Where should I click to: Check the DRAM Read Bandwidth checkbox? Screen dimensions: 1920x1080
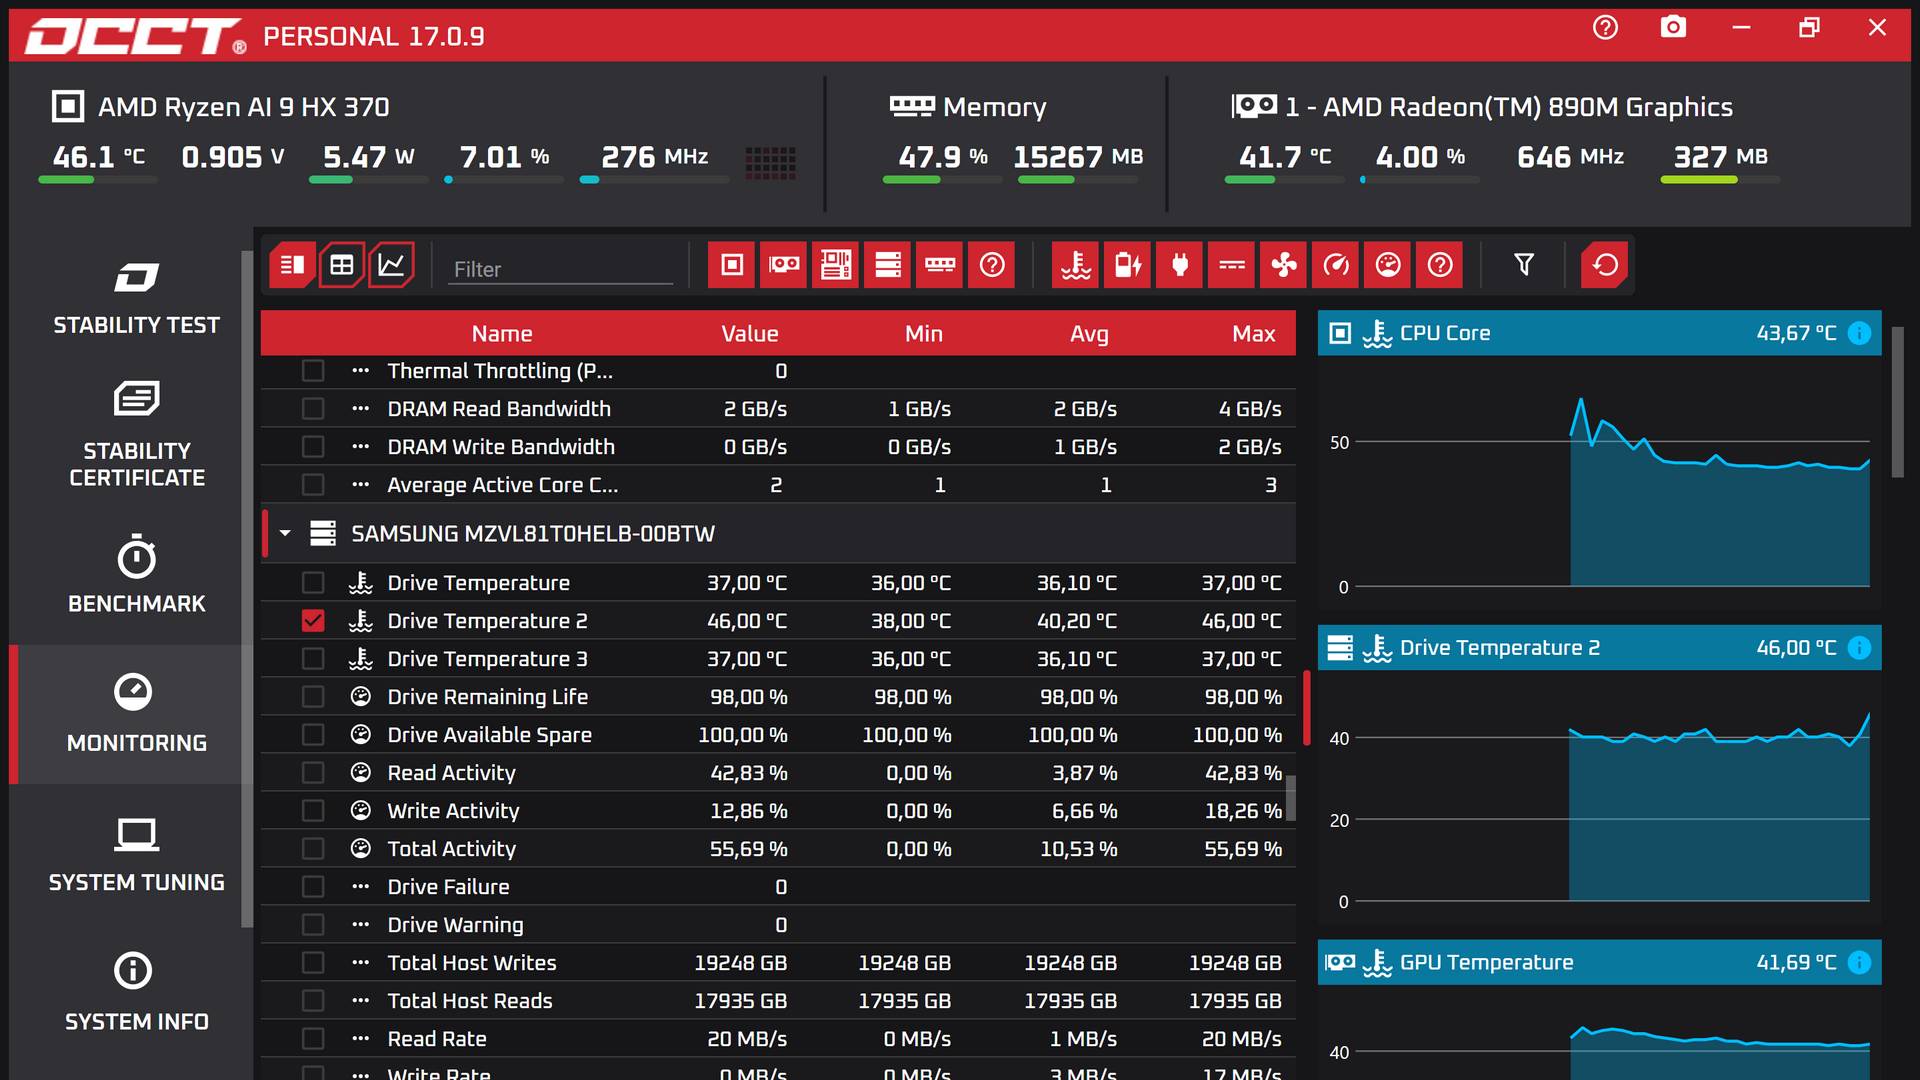(x=313, y=409)
